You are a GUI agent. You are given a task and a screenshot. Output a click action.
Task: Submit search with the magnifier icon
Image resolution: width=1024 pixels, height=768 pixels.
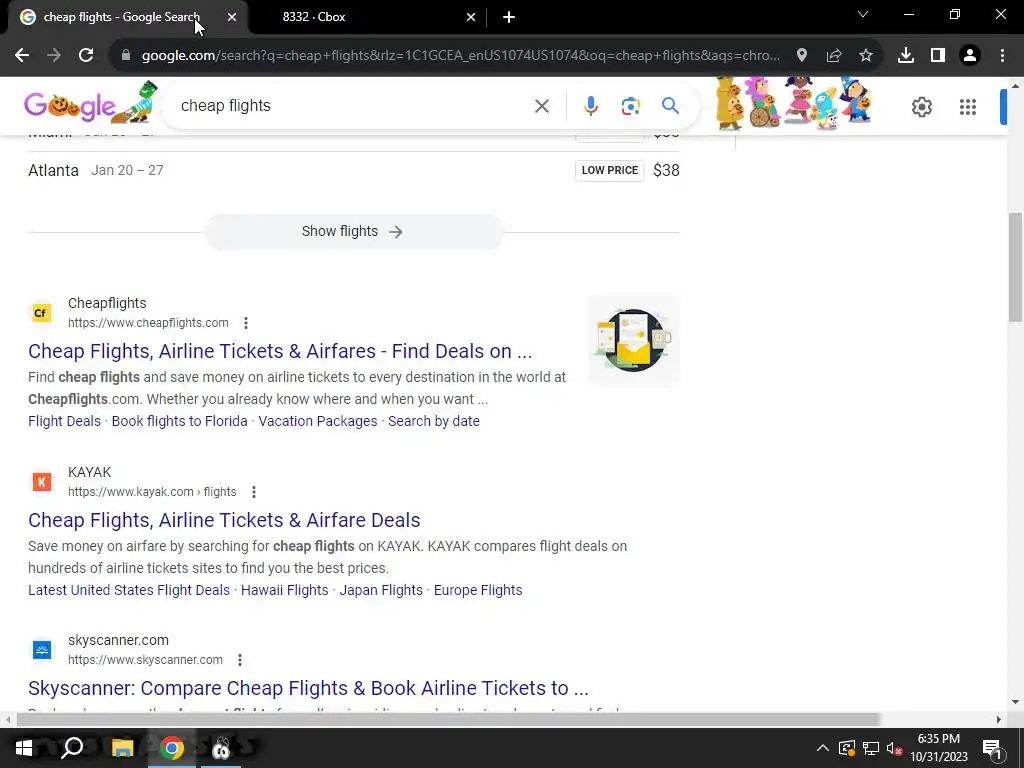pos(670,106)
